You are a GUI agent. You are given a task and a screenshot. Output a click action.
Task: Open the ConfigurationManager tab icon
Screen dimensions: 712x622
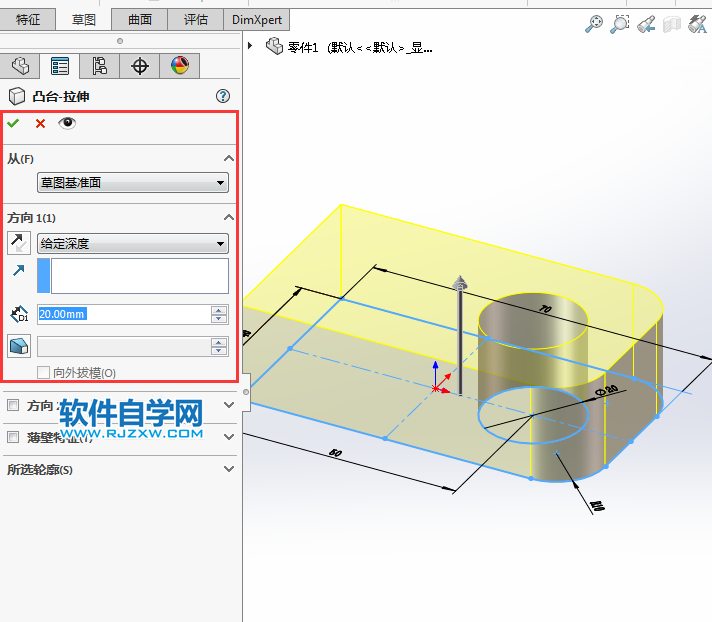coord(100,66)
